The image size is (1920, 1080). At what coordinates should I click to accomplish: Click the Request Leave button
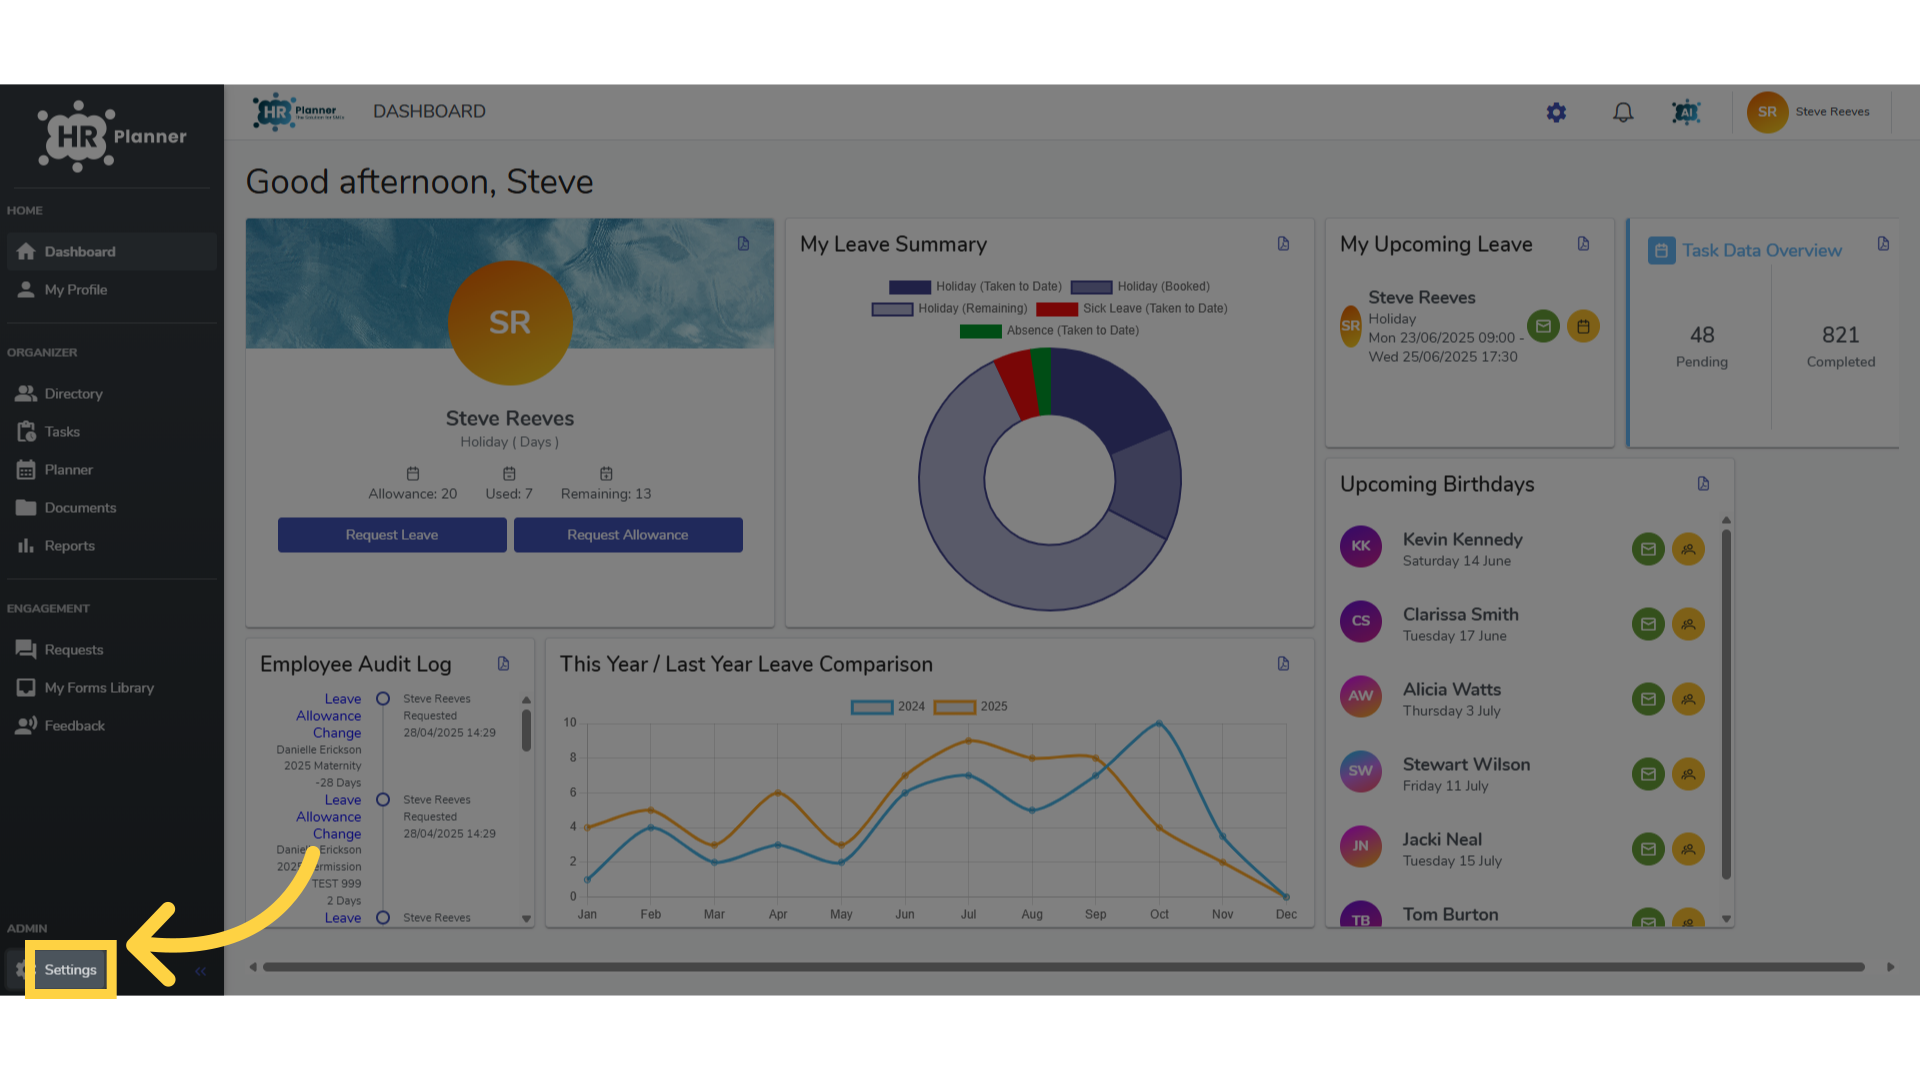pos(392,535)
